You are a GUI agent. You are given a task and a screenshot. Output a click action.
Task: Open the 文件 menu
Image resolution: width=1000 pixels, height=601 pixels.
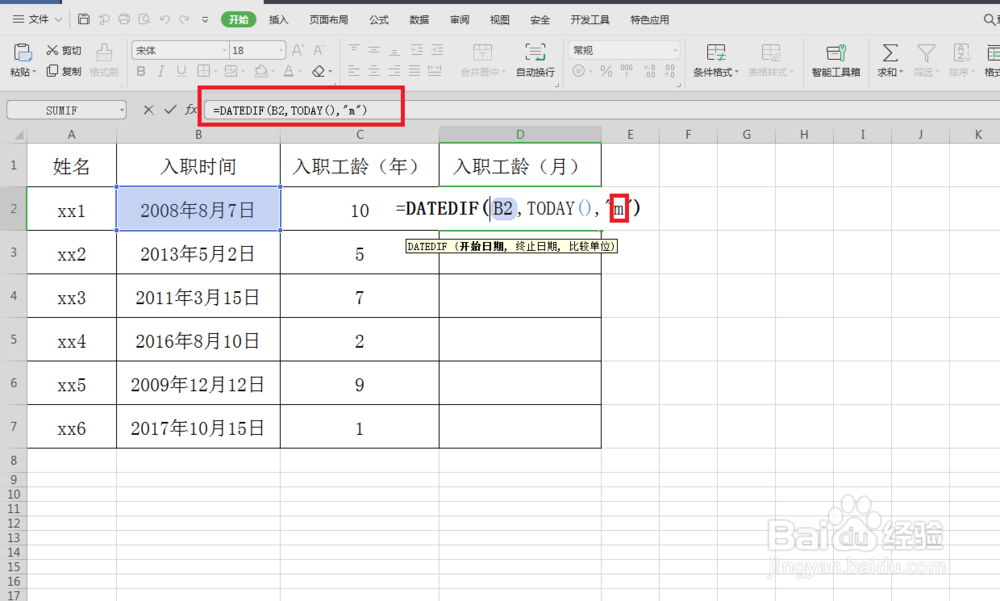pyautogui.click(x=38, y=19)
